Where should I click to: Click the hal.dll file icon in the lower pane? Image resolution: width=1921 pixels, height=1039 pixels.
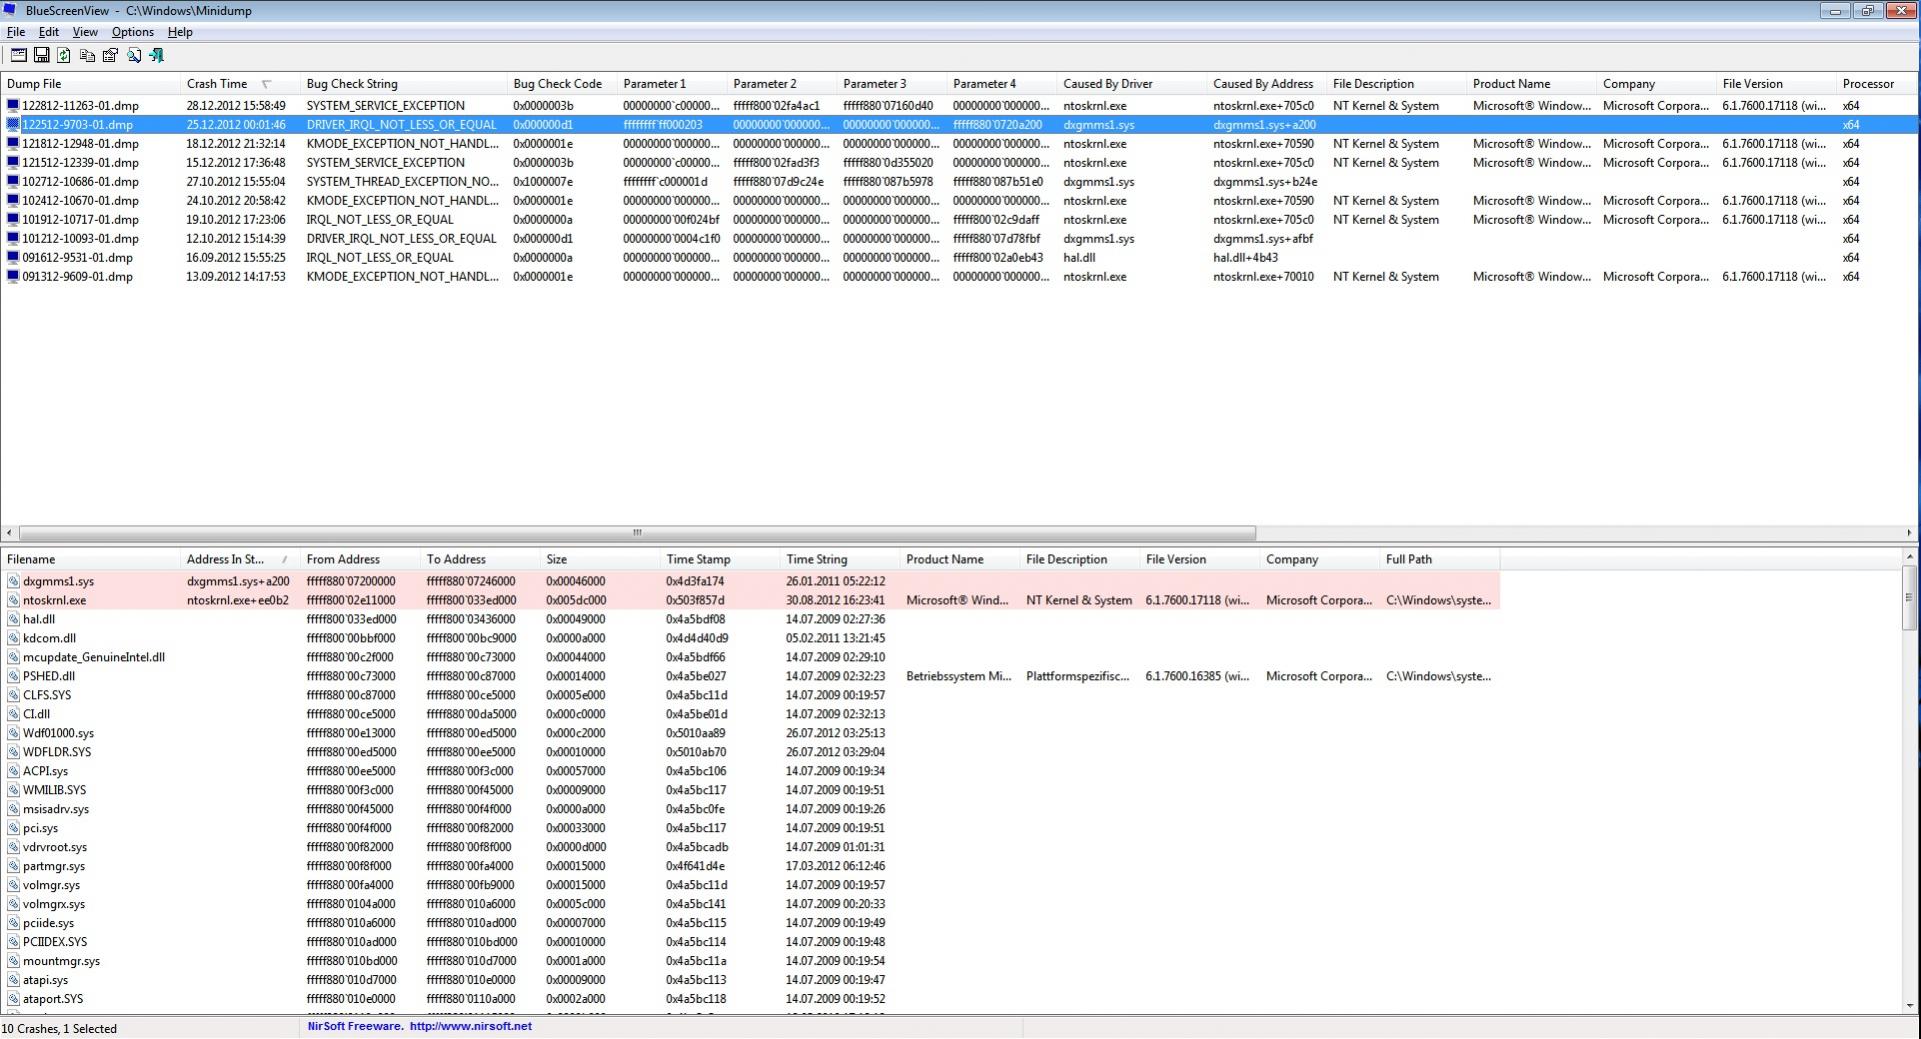[13, 620]
